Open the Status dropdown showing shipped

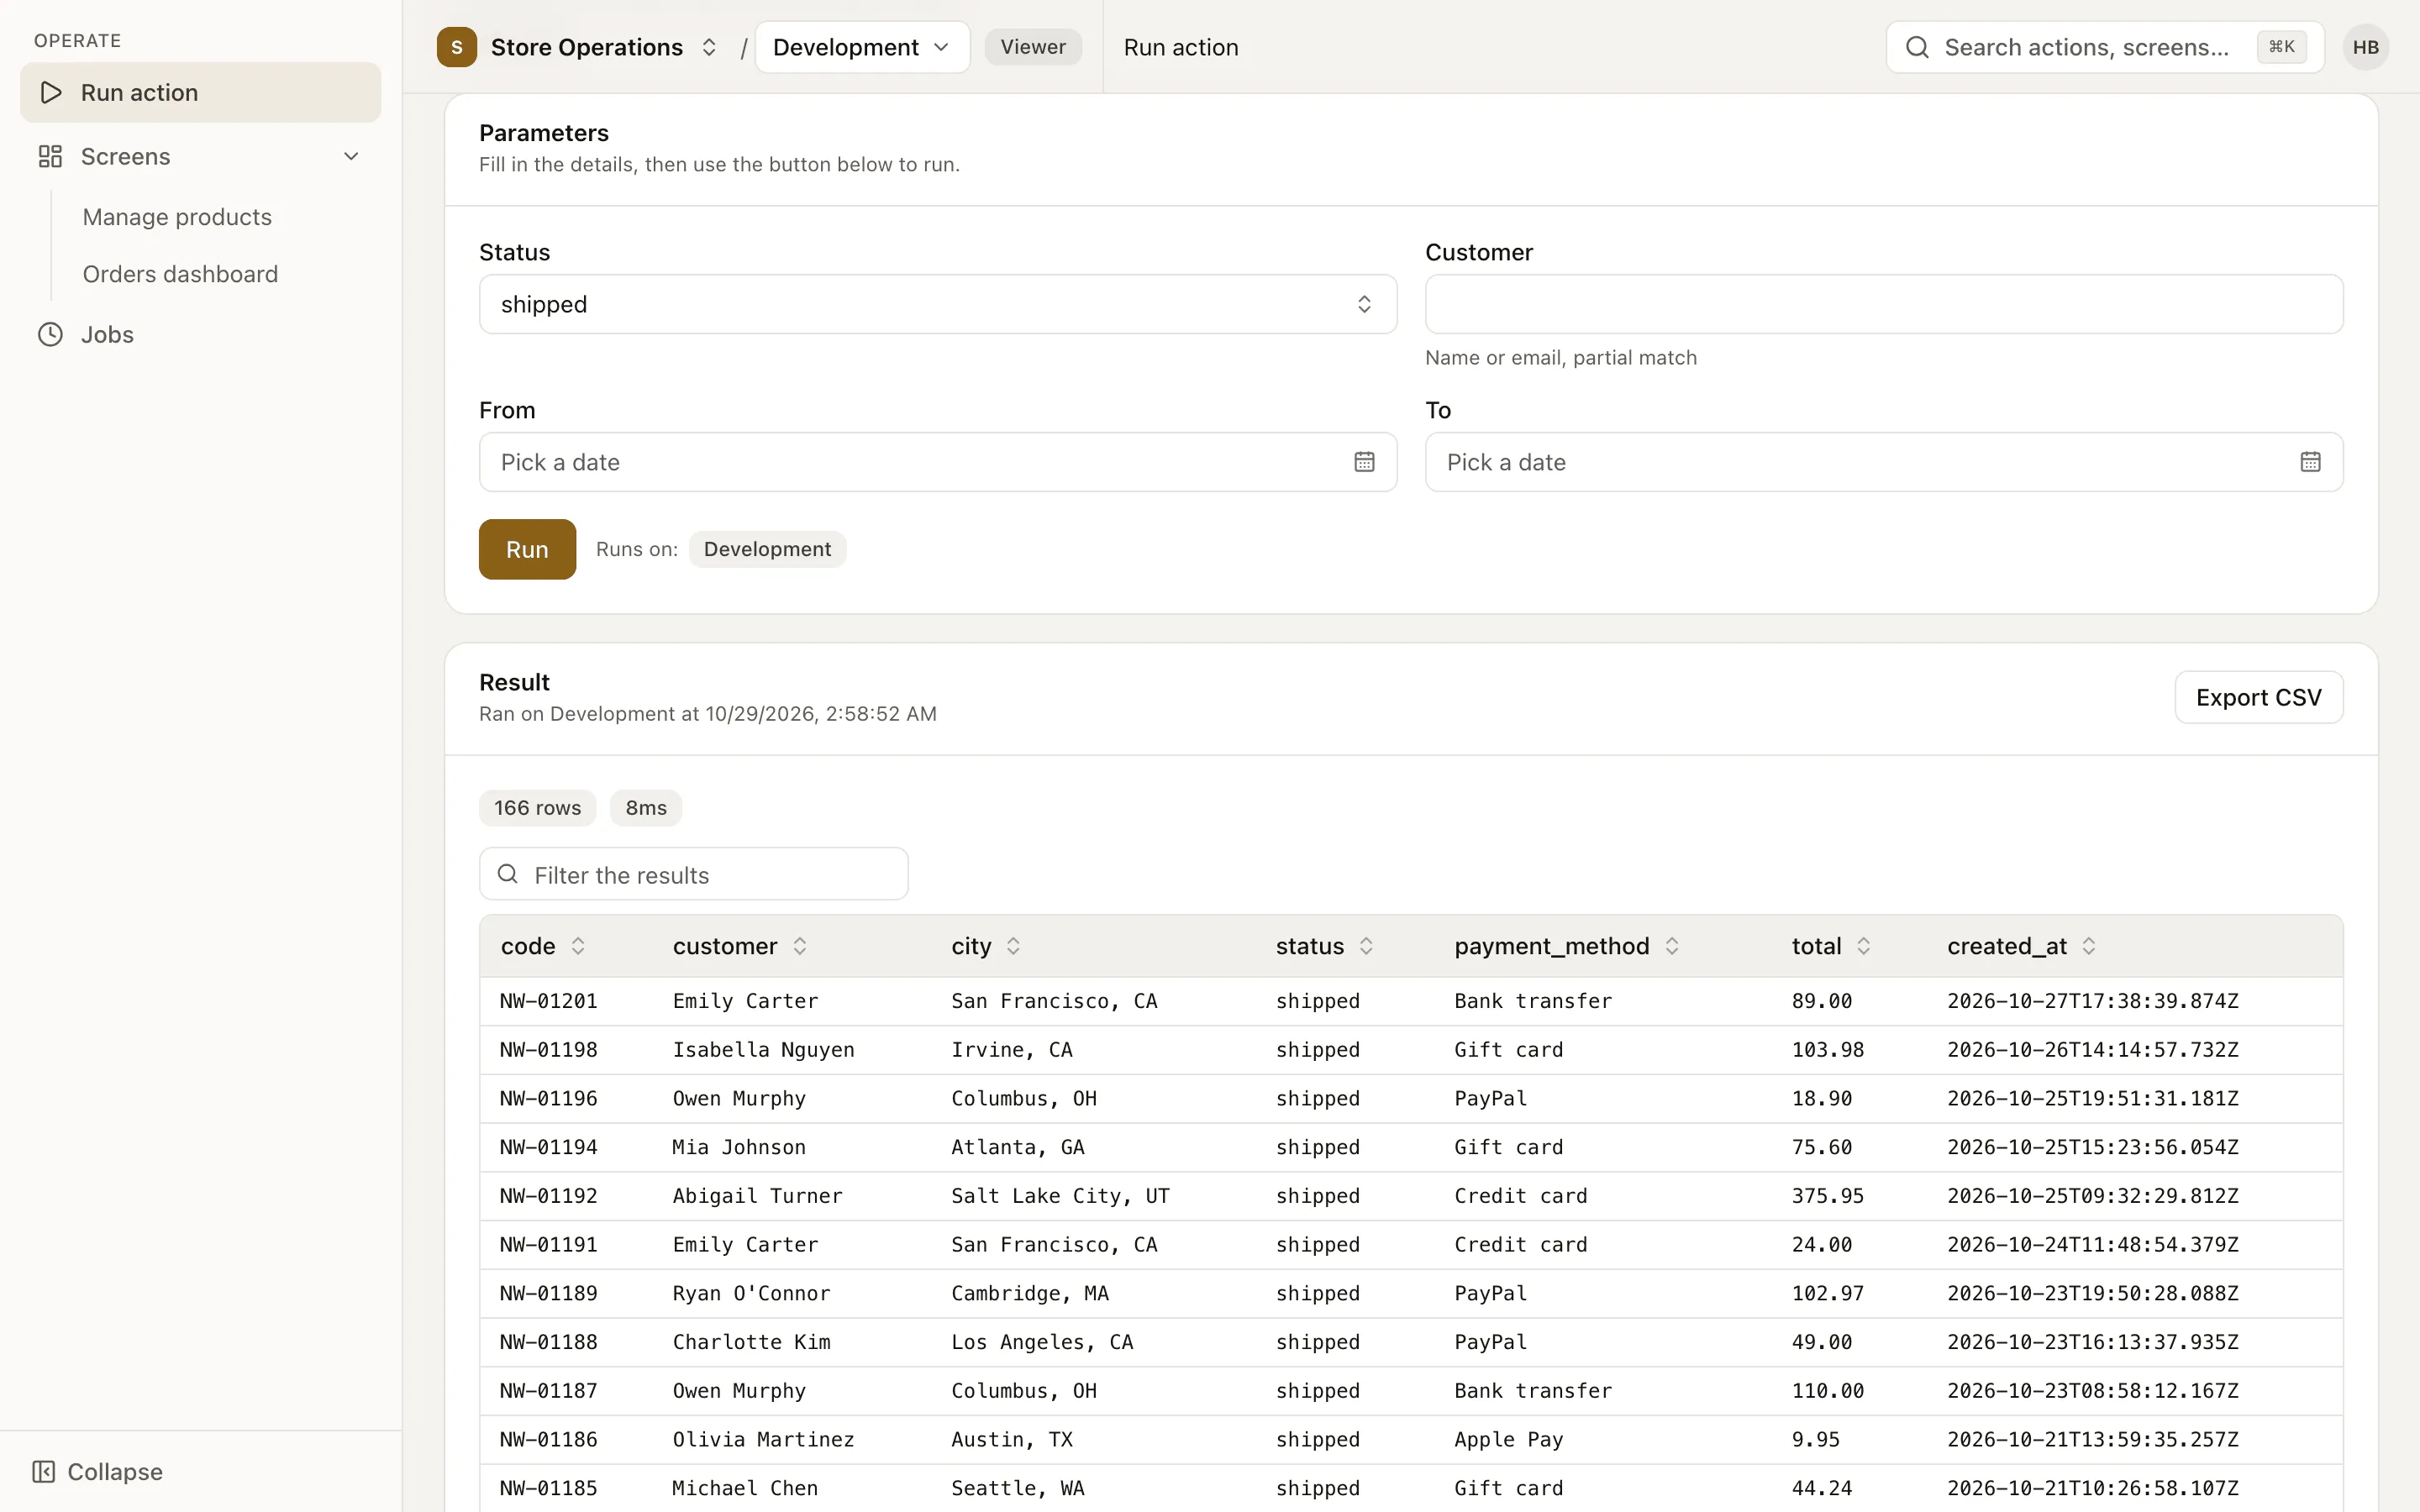coord(938,304)
